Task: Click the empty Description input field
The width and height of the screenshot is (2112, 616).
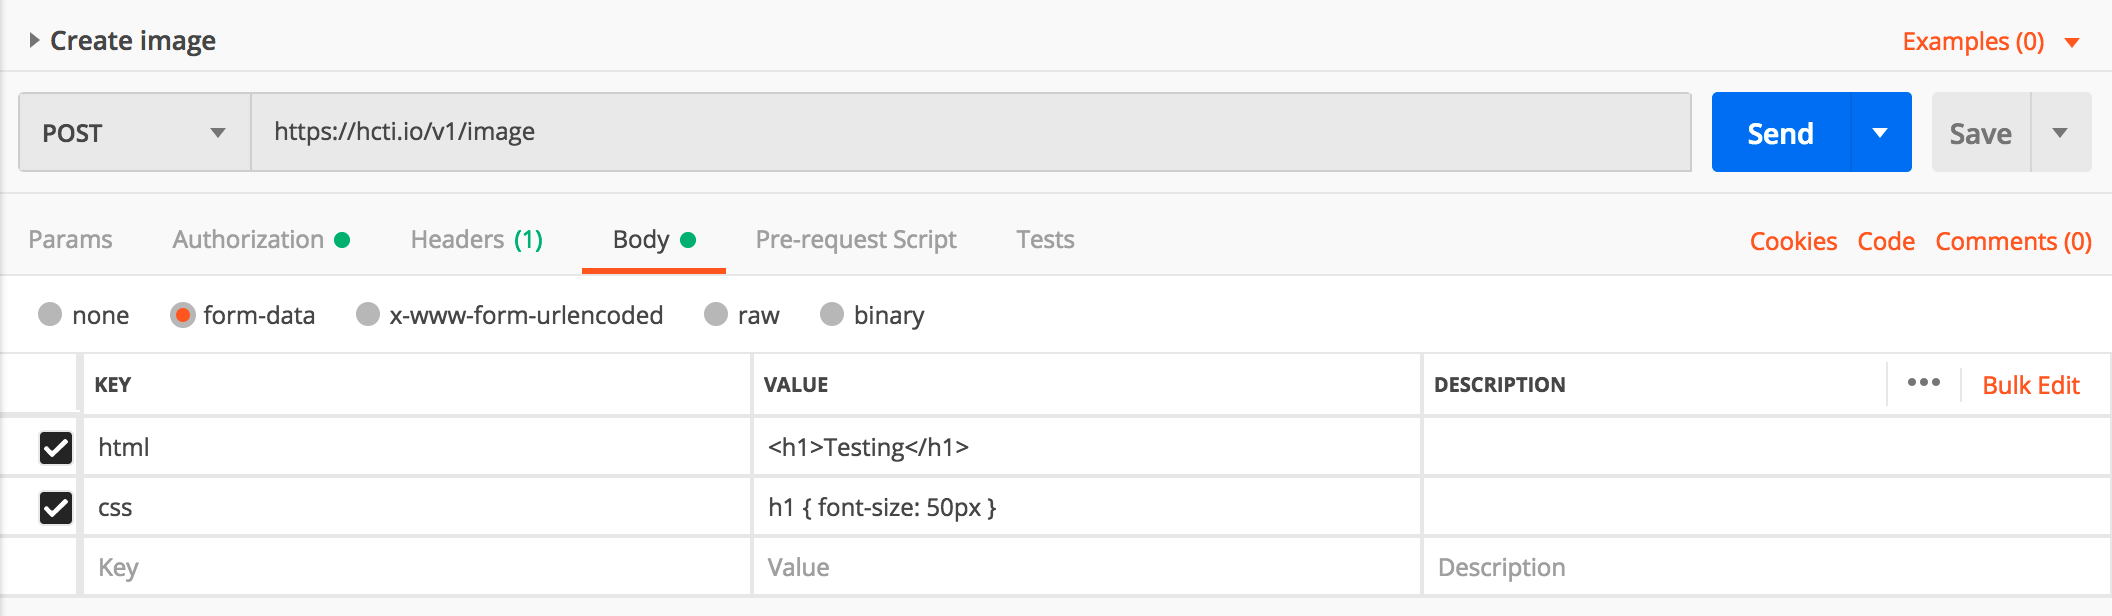Action: pyautogui.click(x=1766, y=567)
